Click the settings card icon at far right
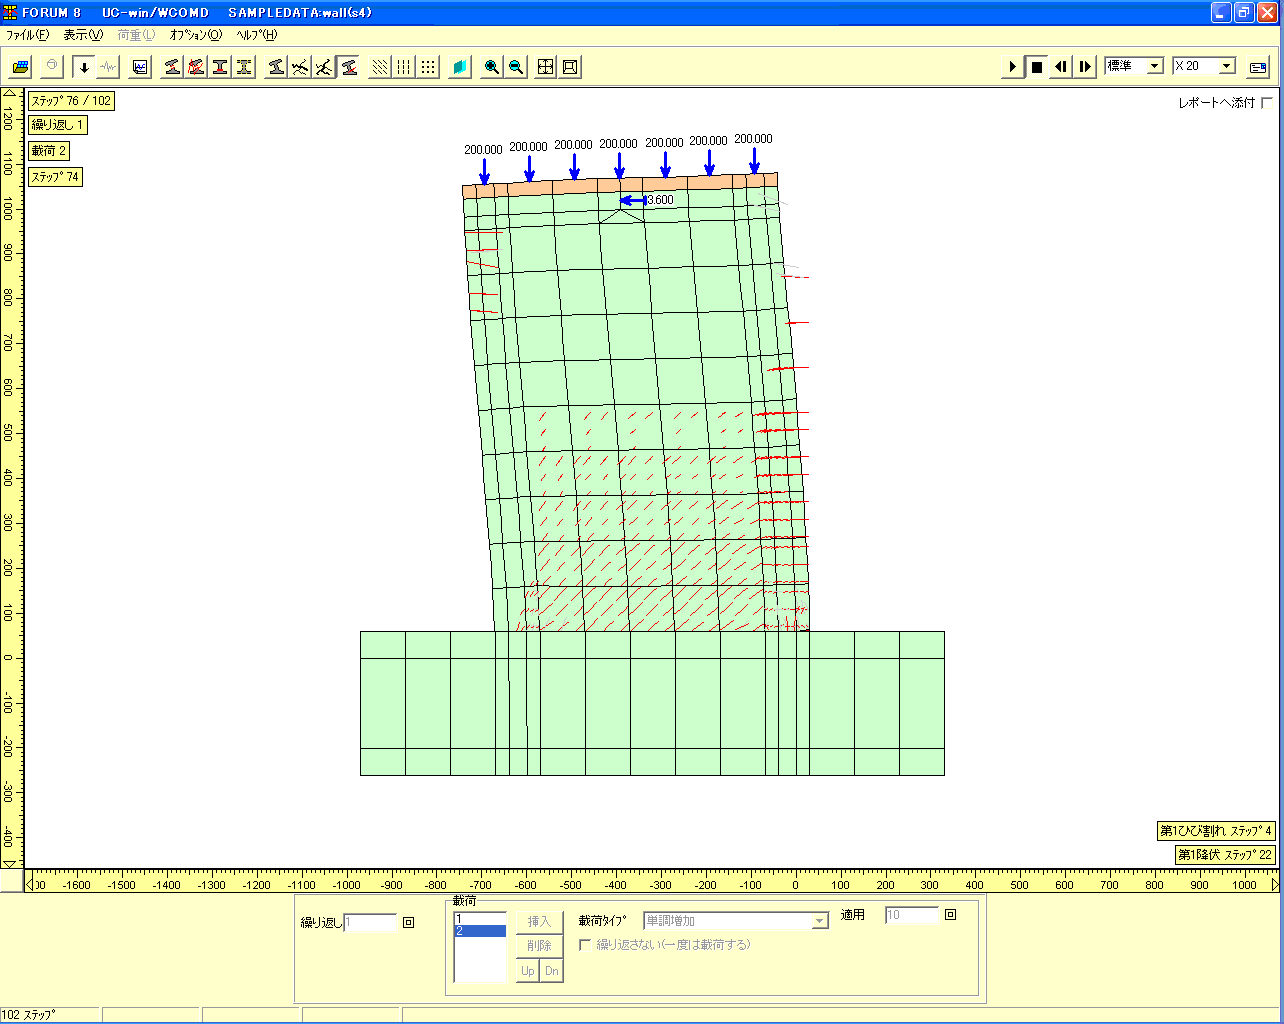1284x1024 pixels. tap(1258, 67)
